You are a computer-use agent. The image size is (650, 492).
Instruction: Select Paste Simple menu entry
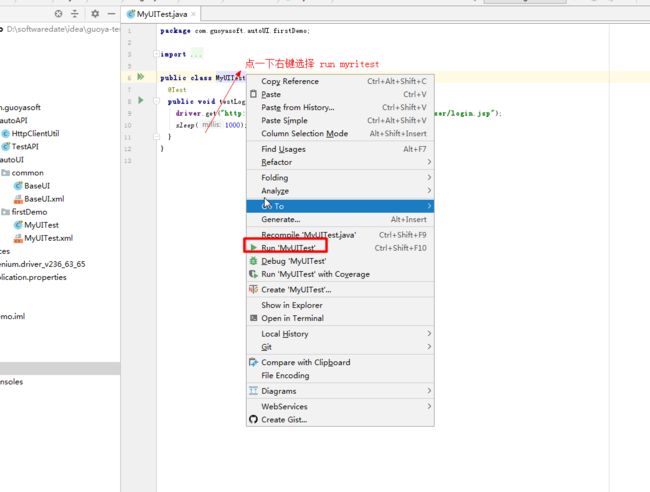coord(340,121)
